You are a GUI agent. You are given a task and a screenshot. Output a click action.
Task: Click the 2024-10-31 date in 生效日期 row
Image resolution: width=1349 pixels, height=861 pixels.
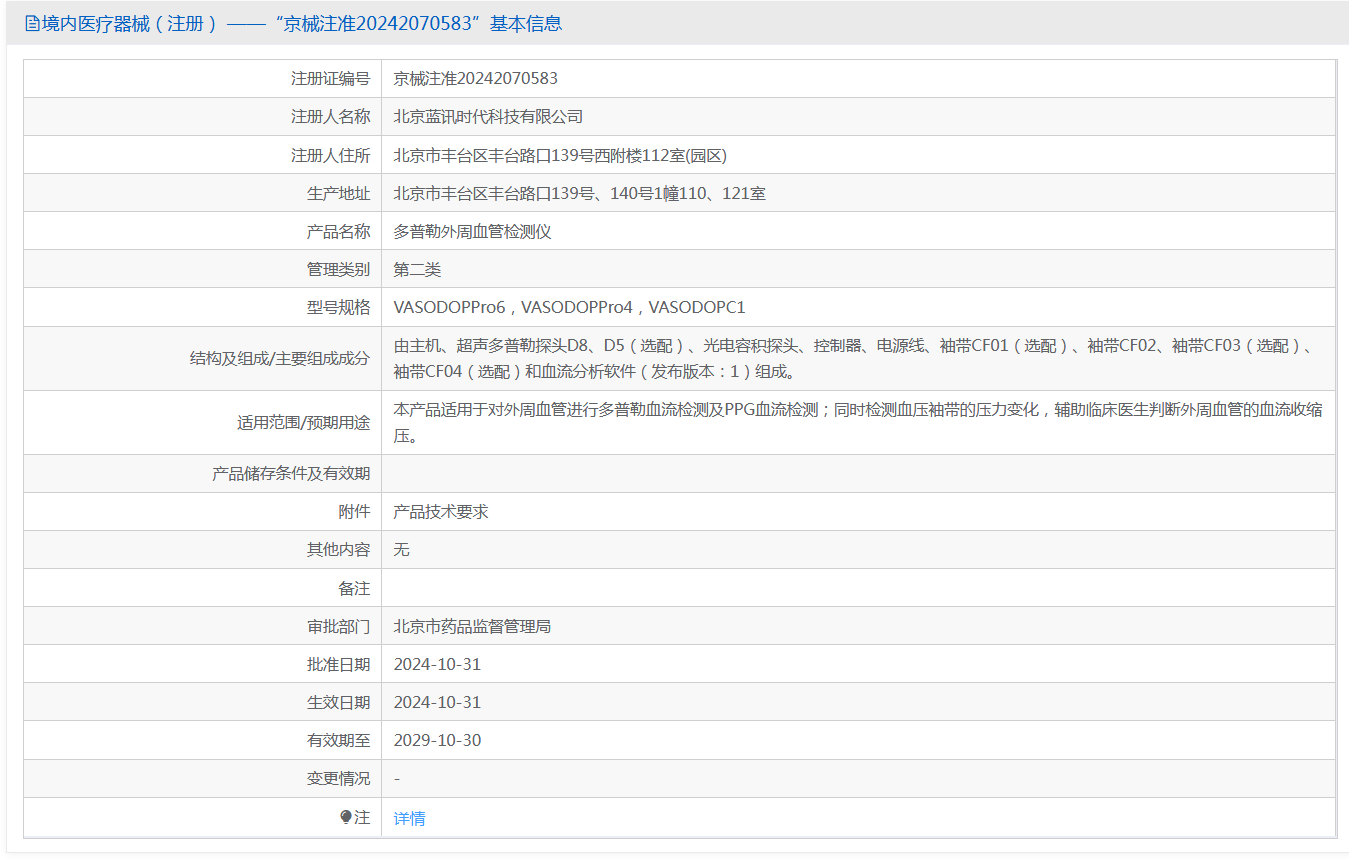(437, 702)
